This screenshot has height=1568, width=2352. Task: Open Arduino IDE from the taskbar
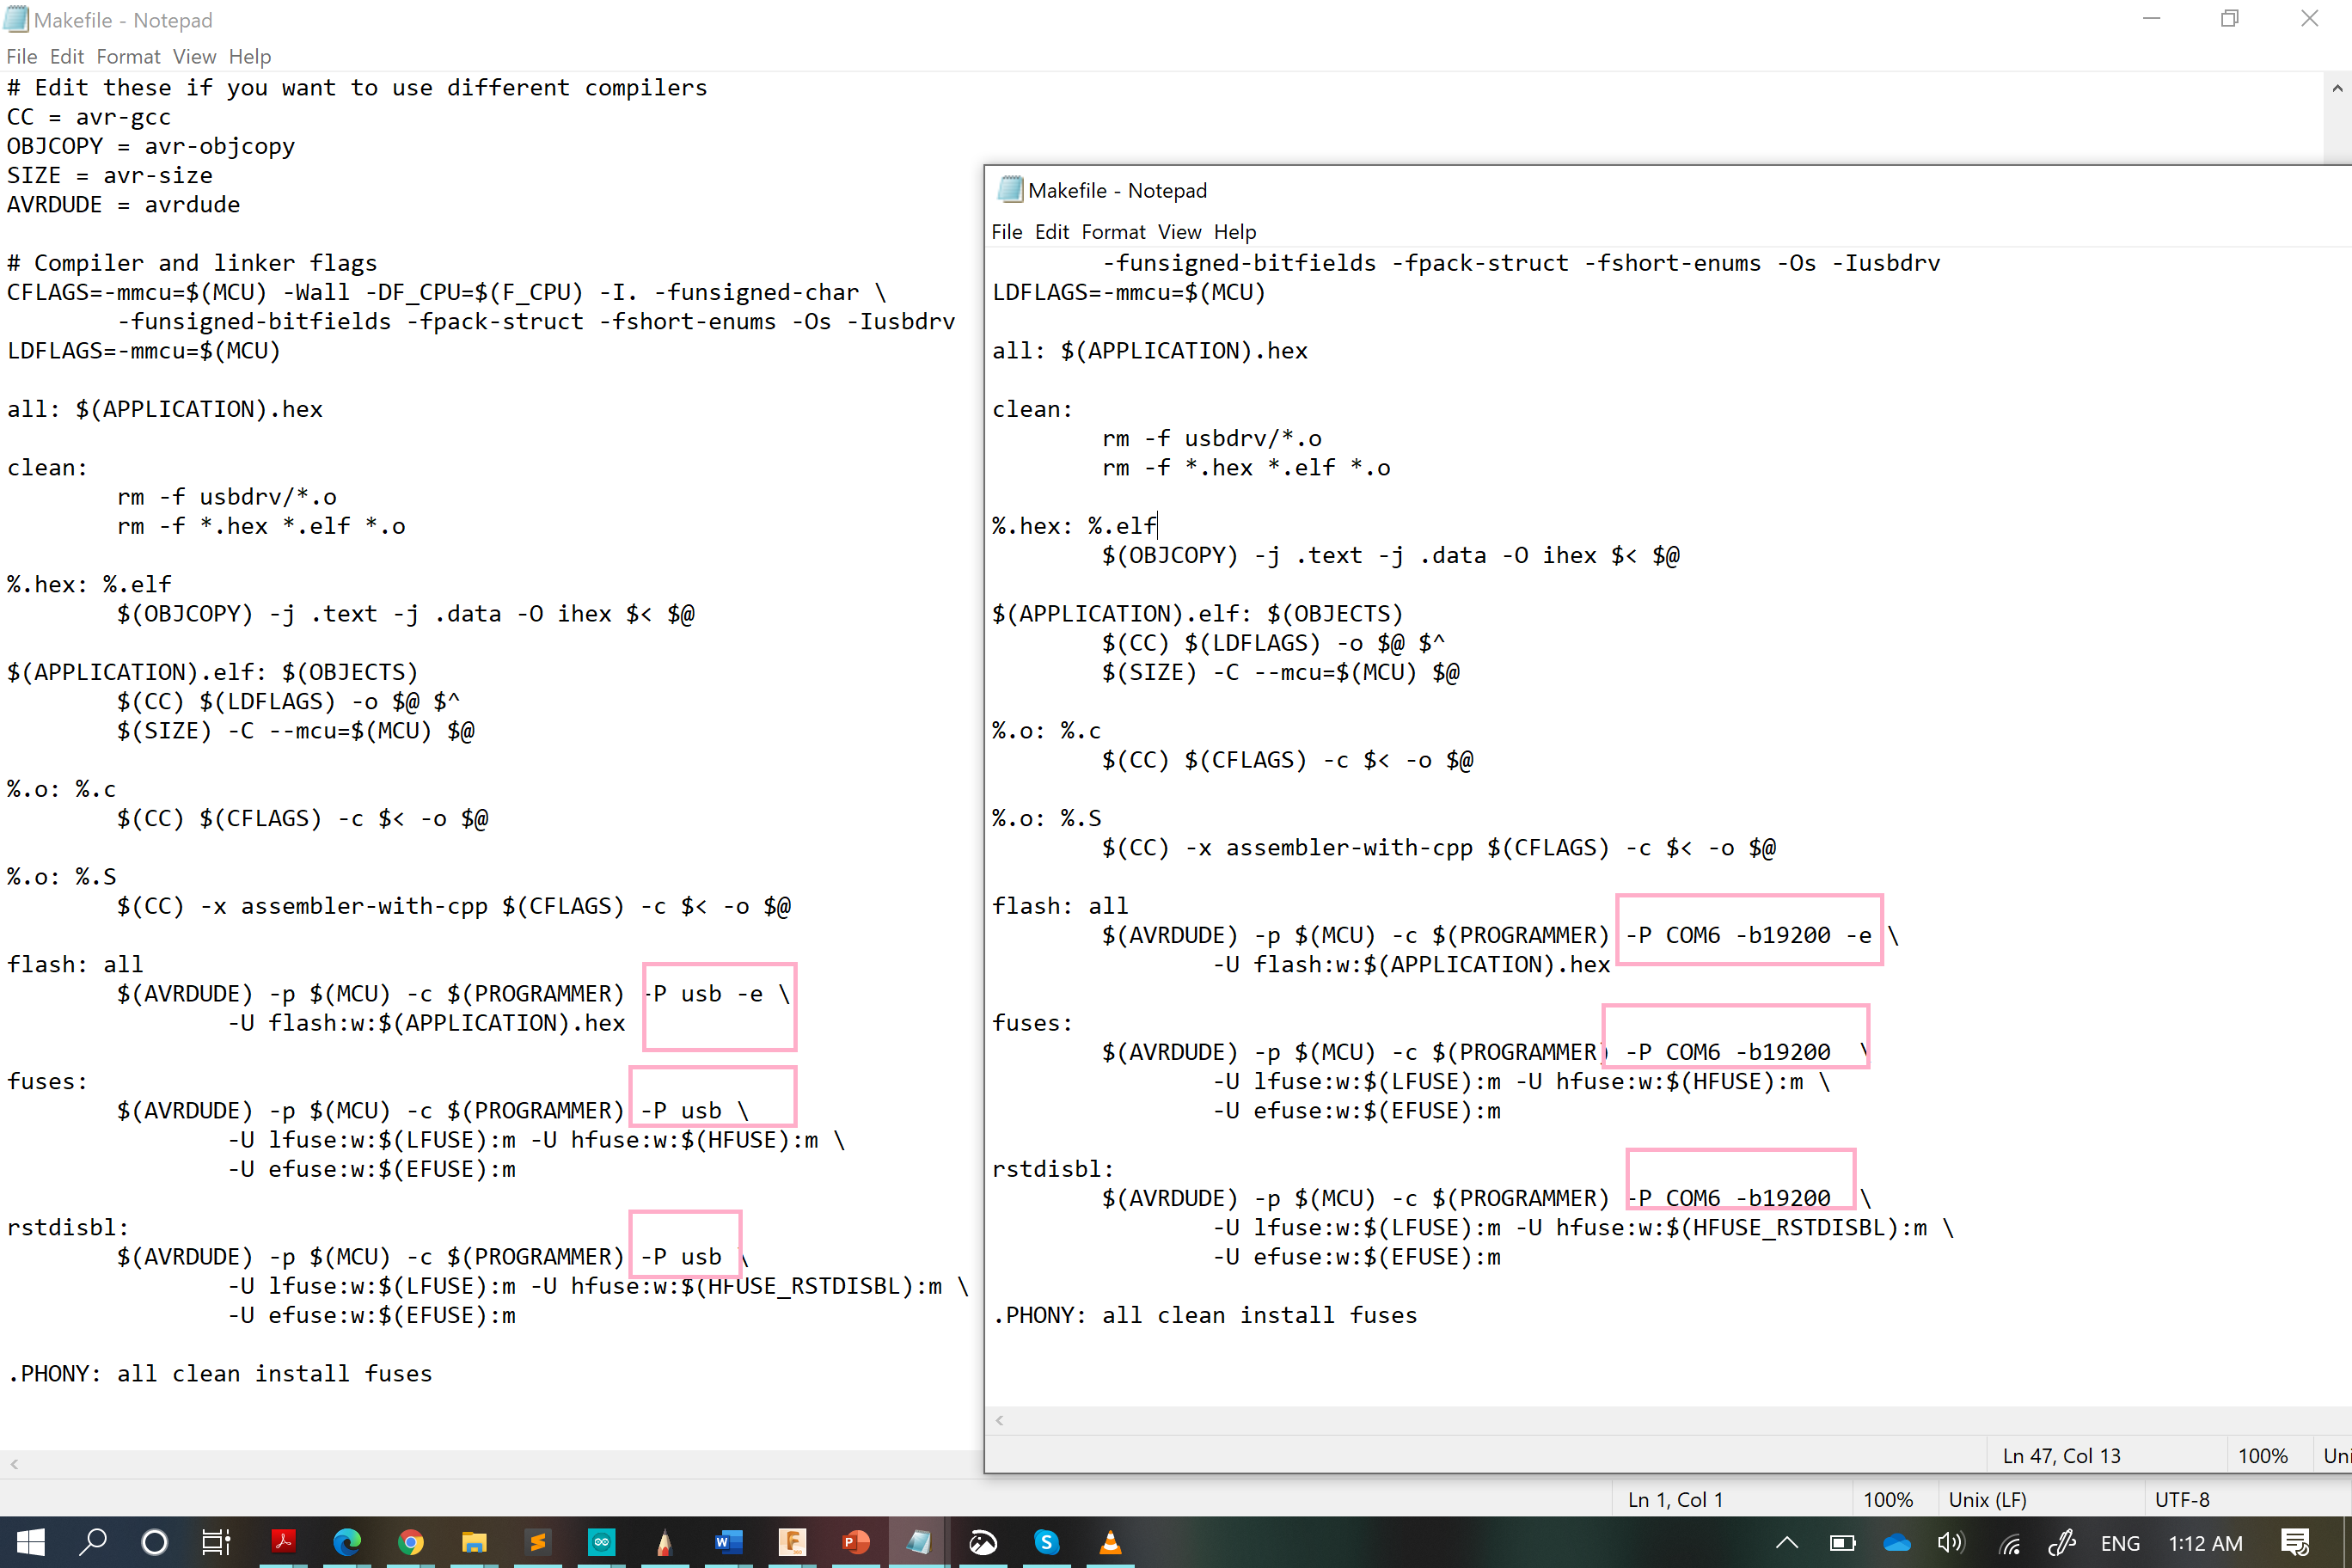click(601, 1541)
